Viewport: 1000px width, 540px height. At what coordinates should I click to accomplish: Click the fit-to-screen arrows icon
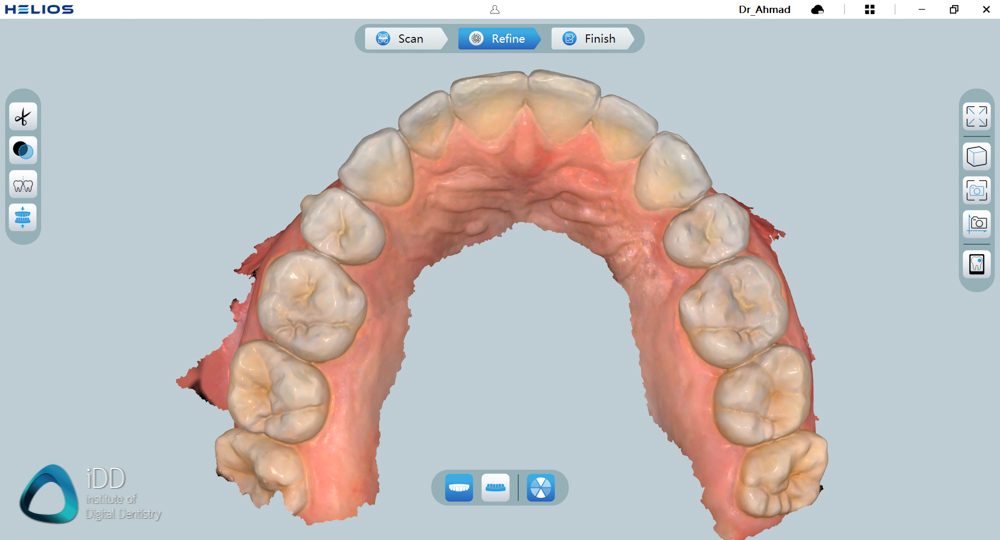976,116
